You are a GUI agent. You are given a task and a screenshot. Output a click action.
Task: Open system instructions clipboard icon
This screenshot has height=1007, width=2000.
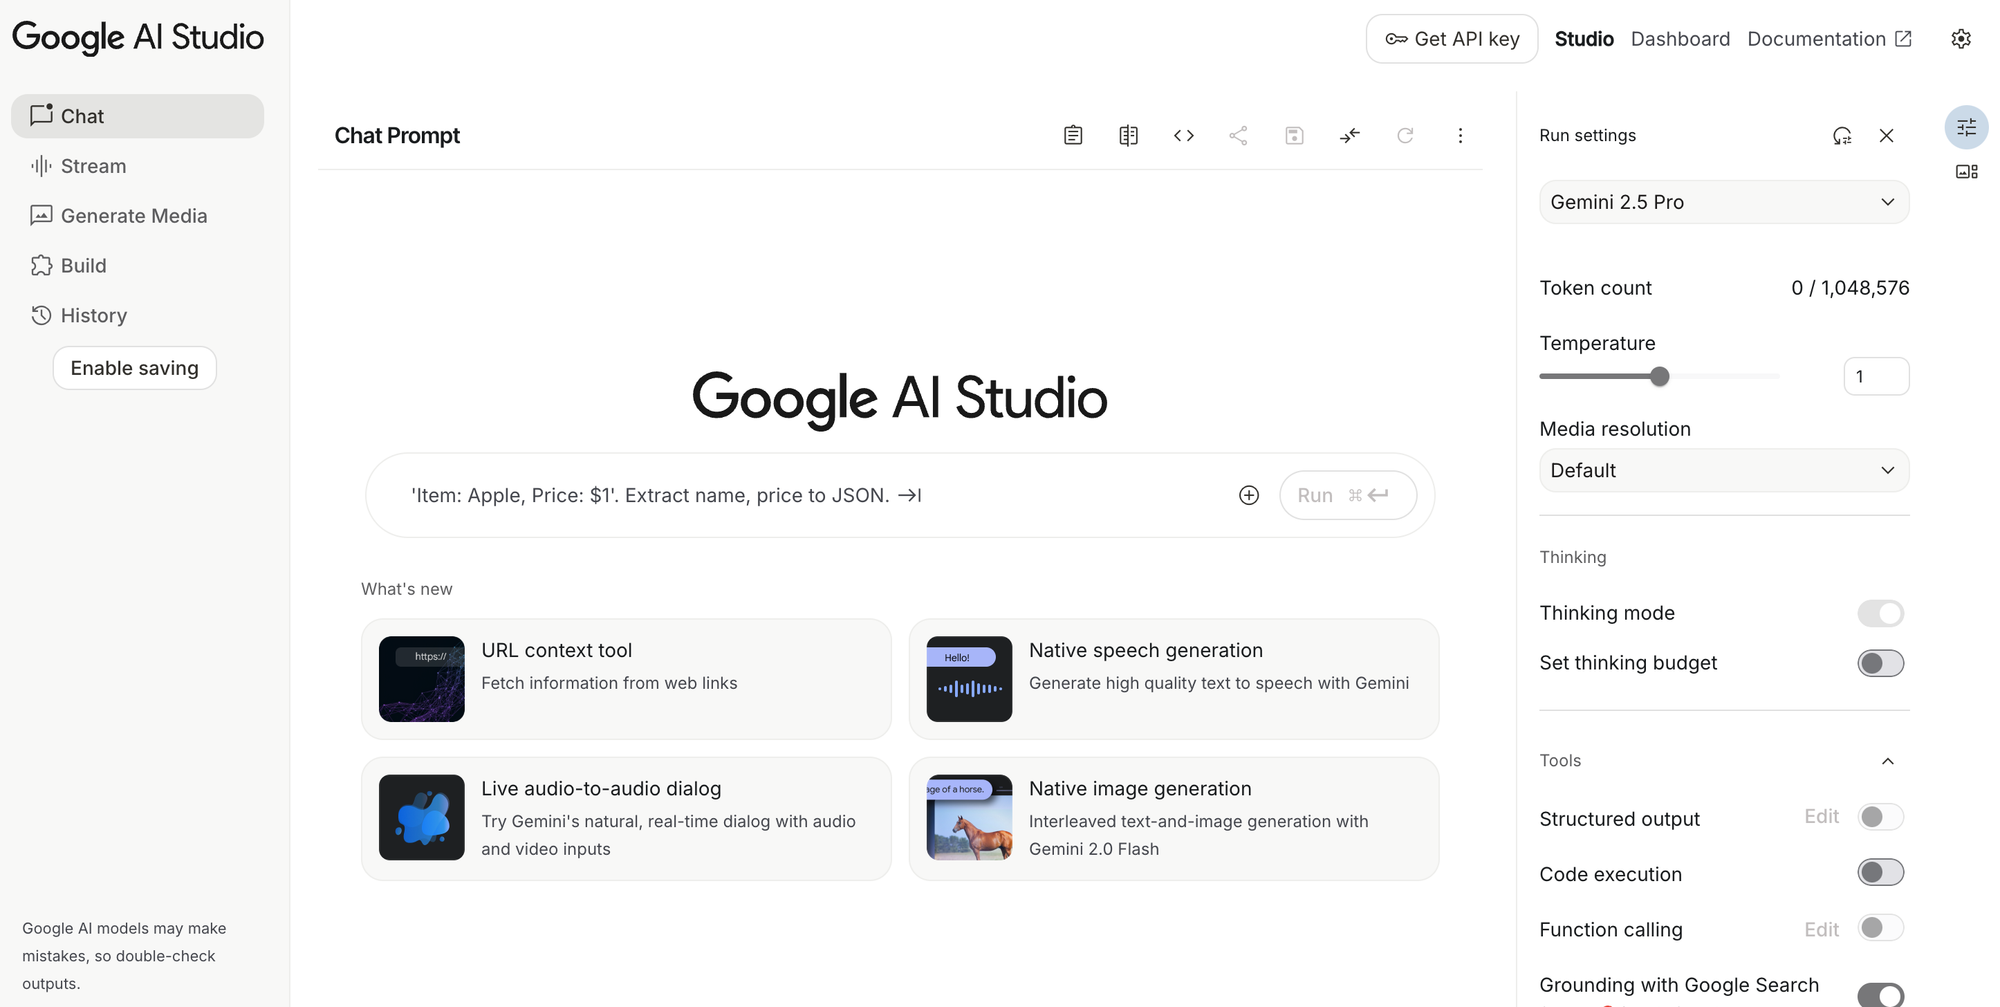click(1073, 135)
